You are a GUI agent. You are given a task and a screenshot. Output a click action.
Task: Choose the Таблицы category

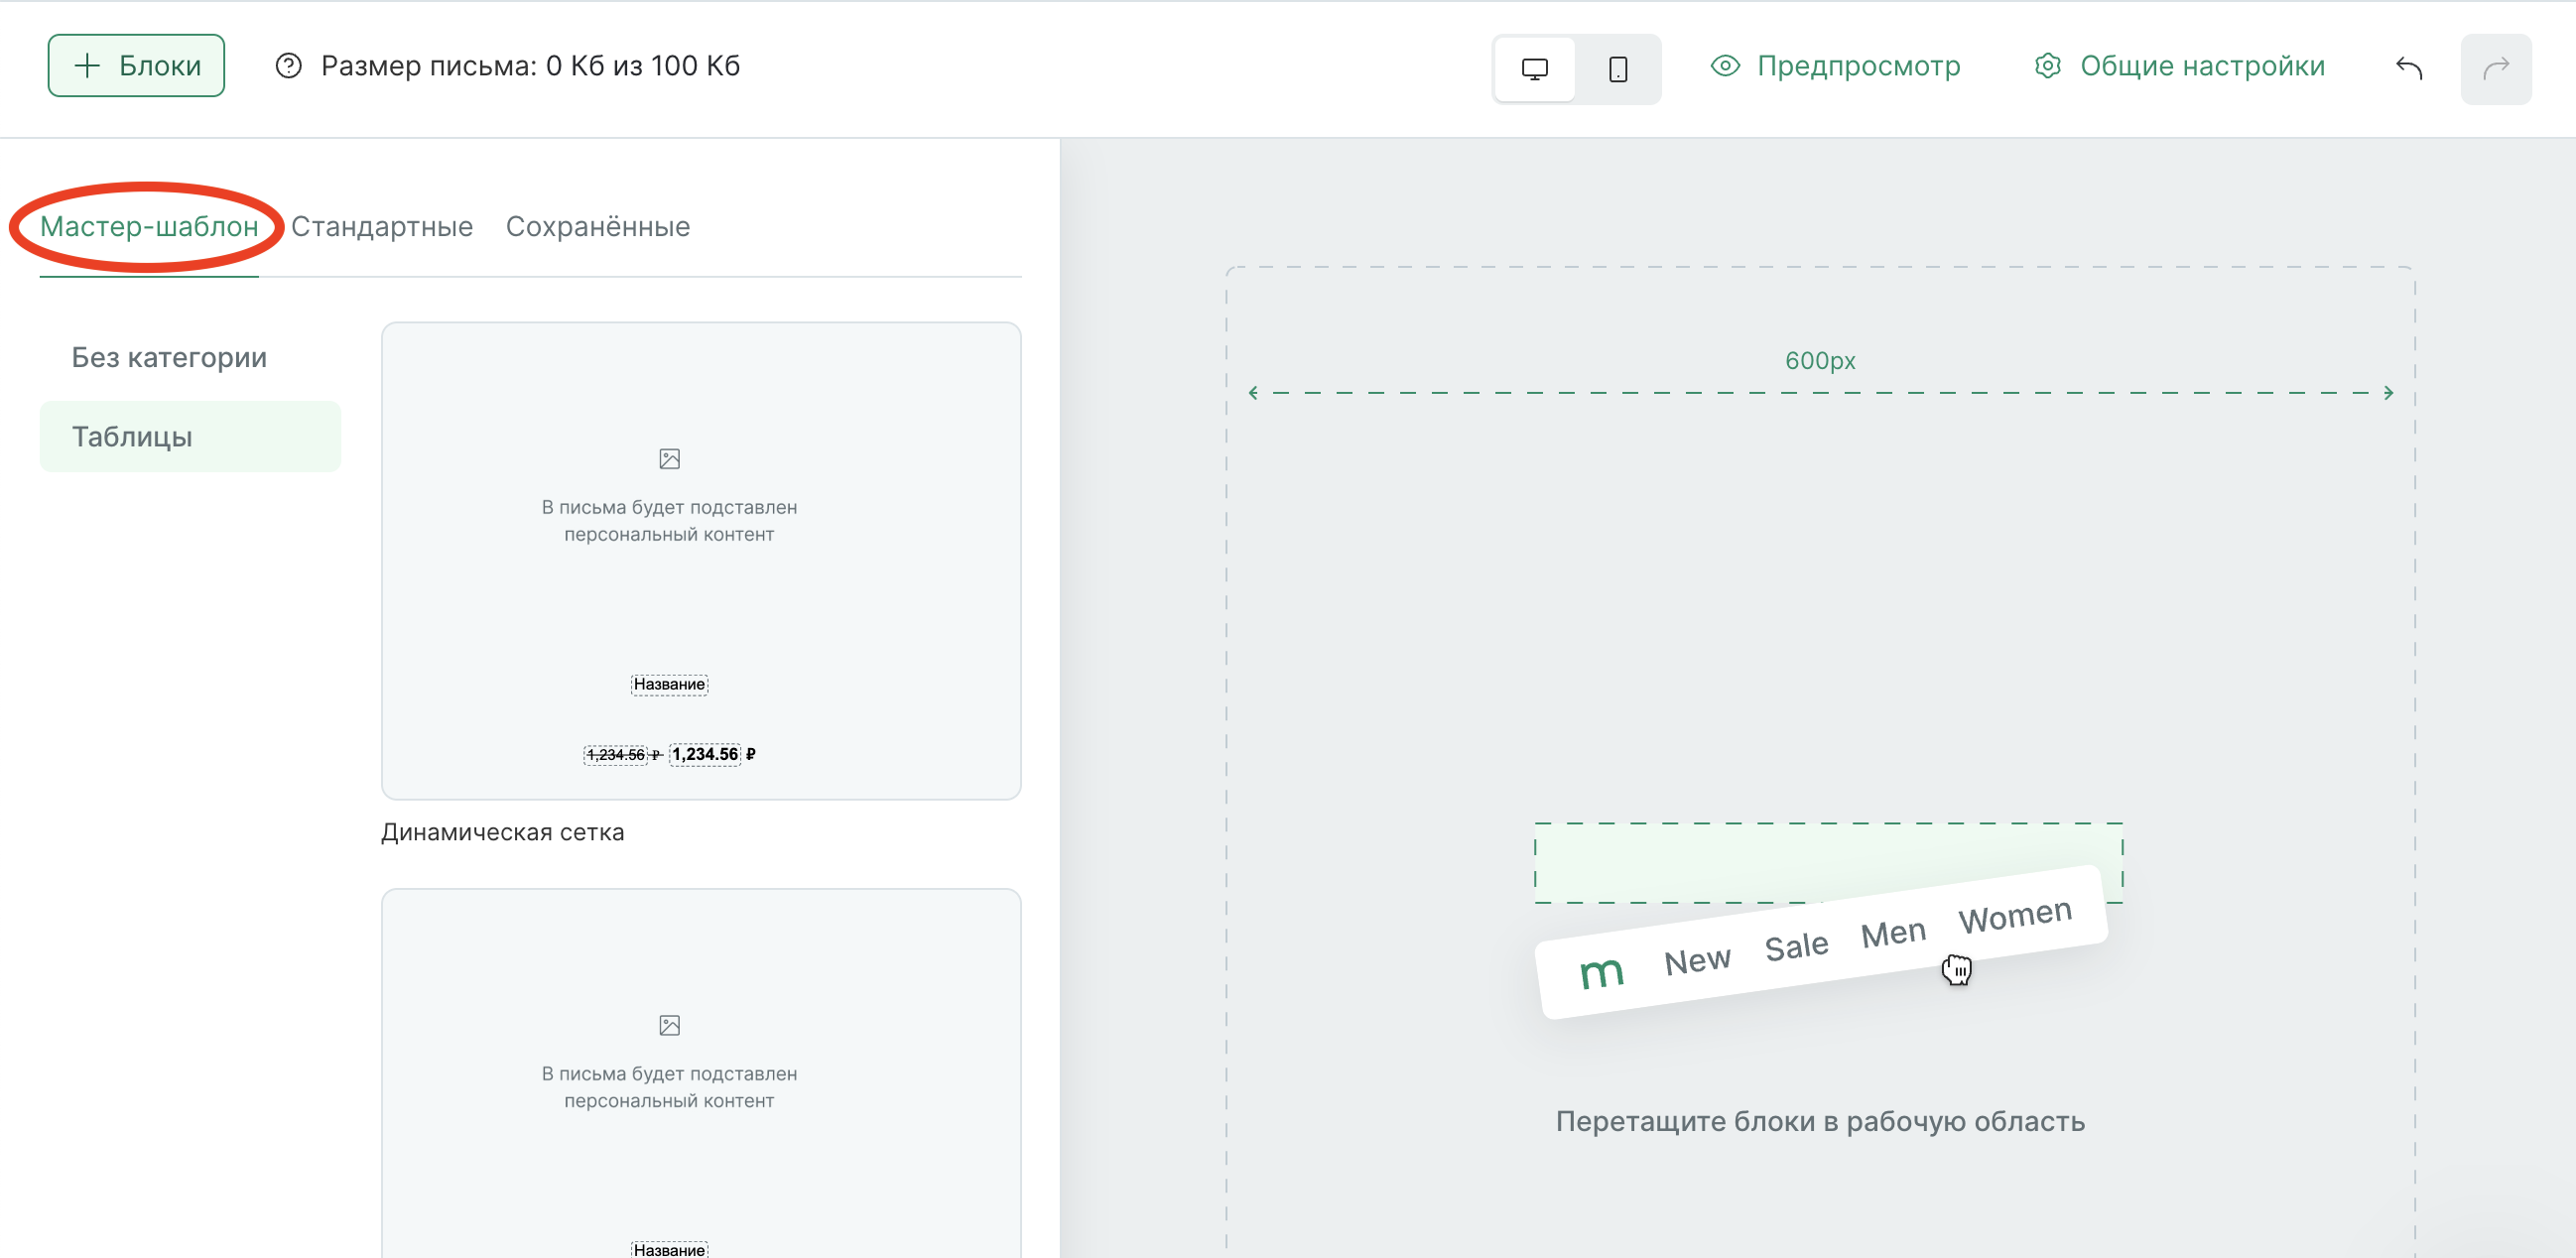pyautogui.click(x=190, y=437)
